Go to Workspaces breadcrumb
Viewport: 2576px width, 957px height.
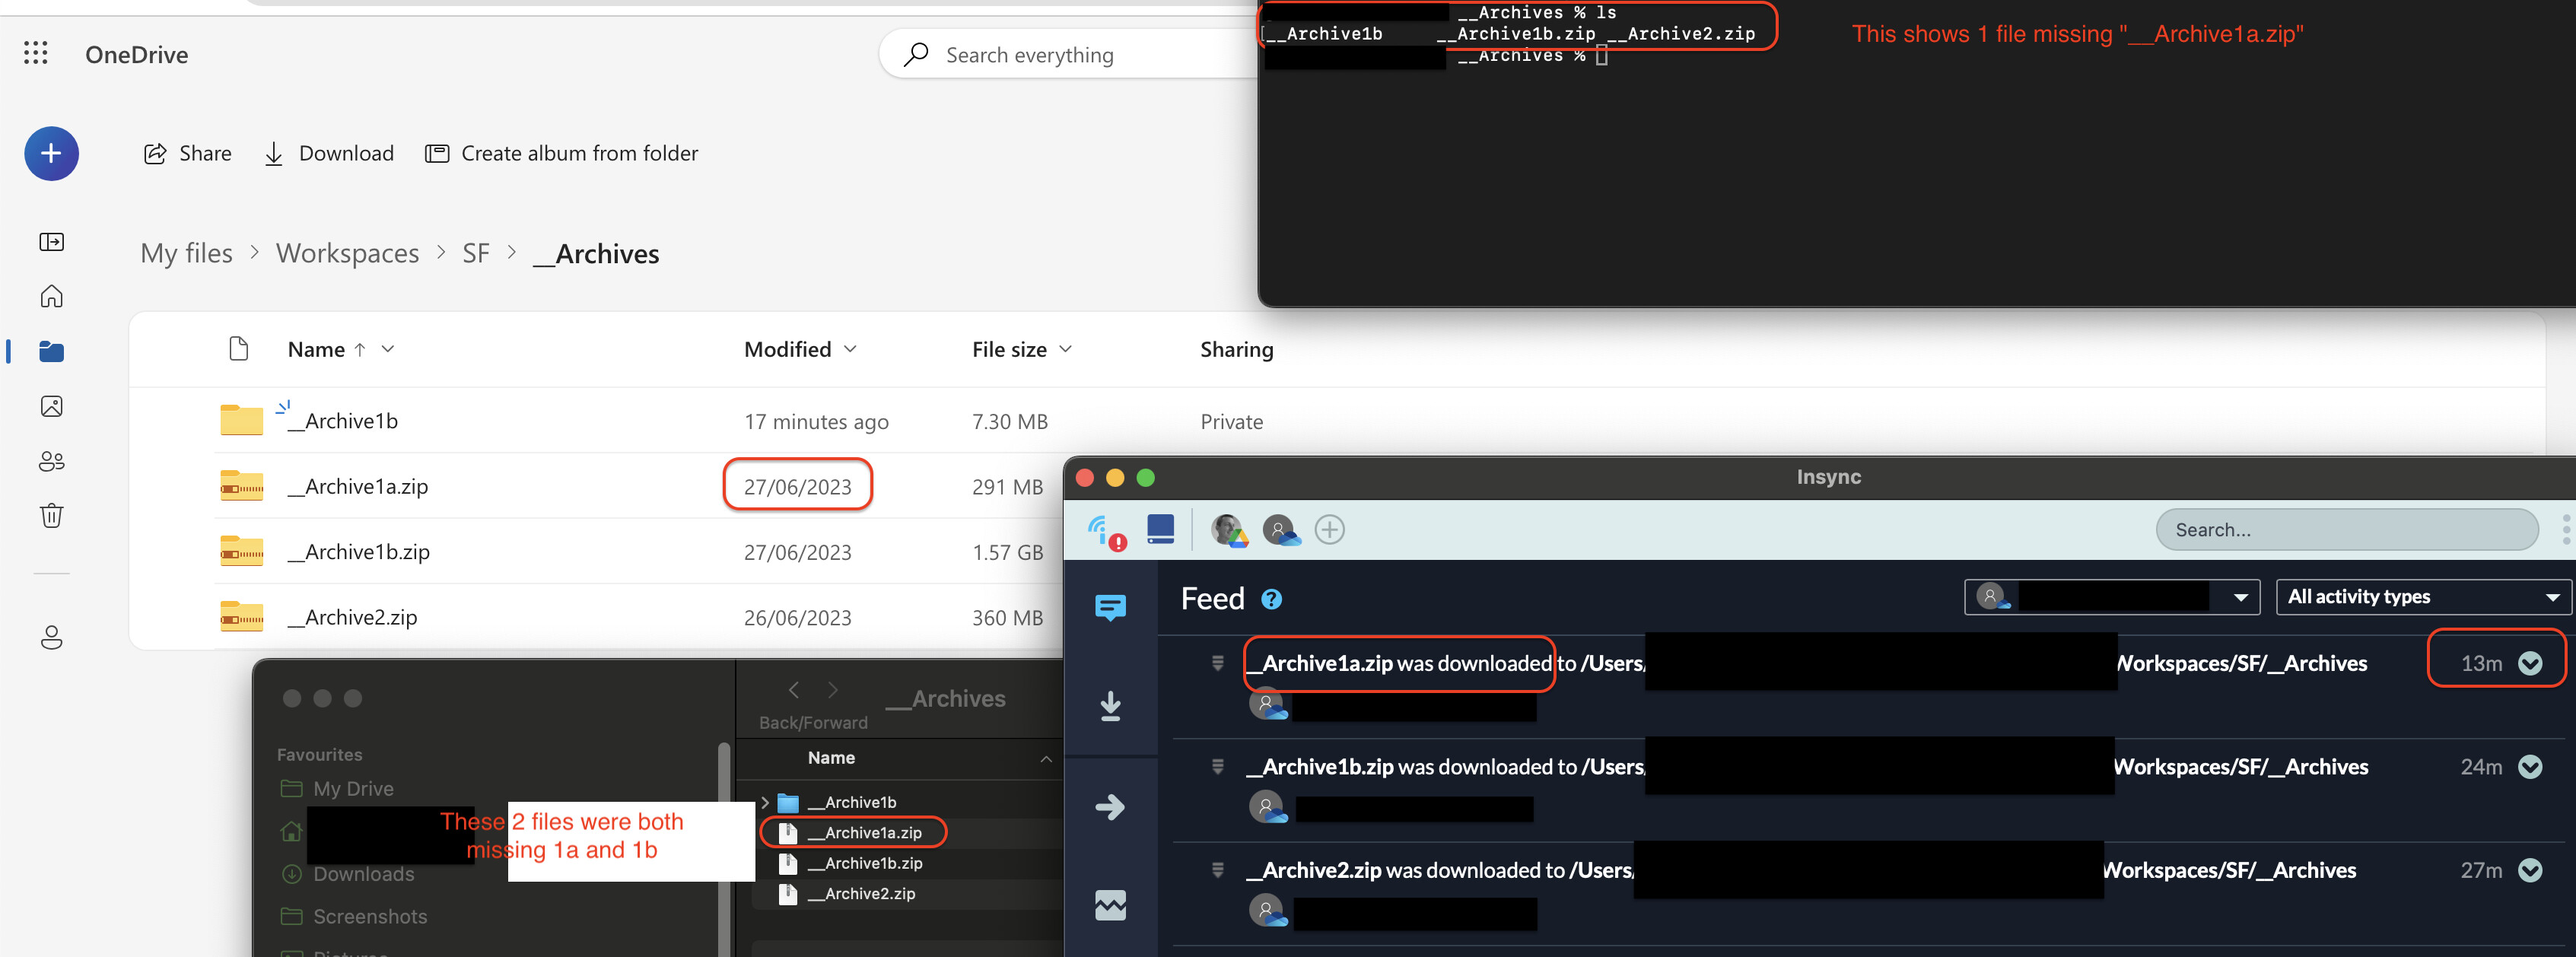click(x=347, y=253)
